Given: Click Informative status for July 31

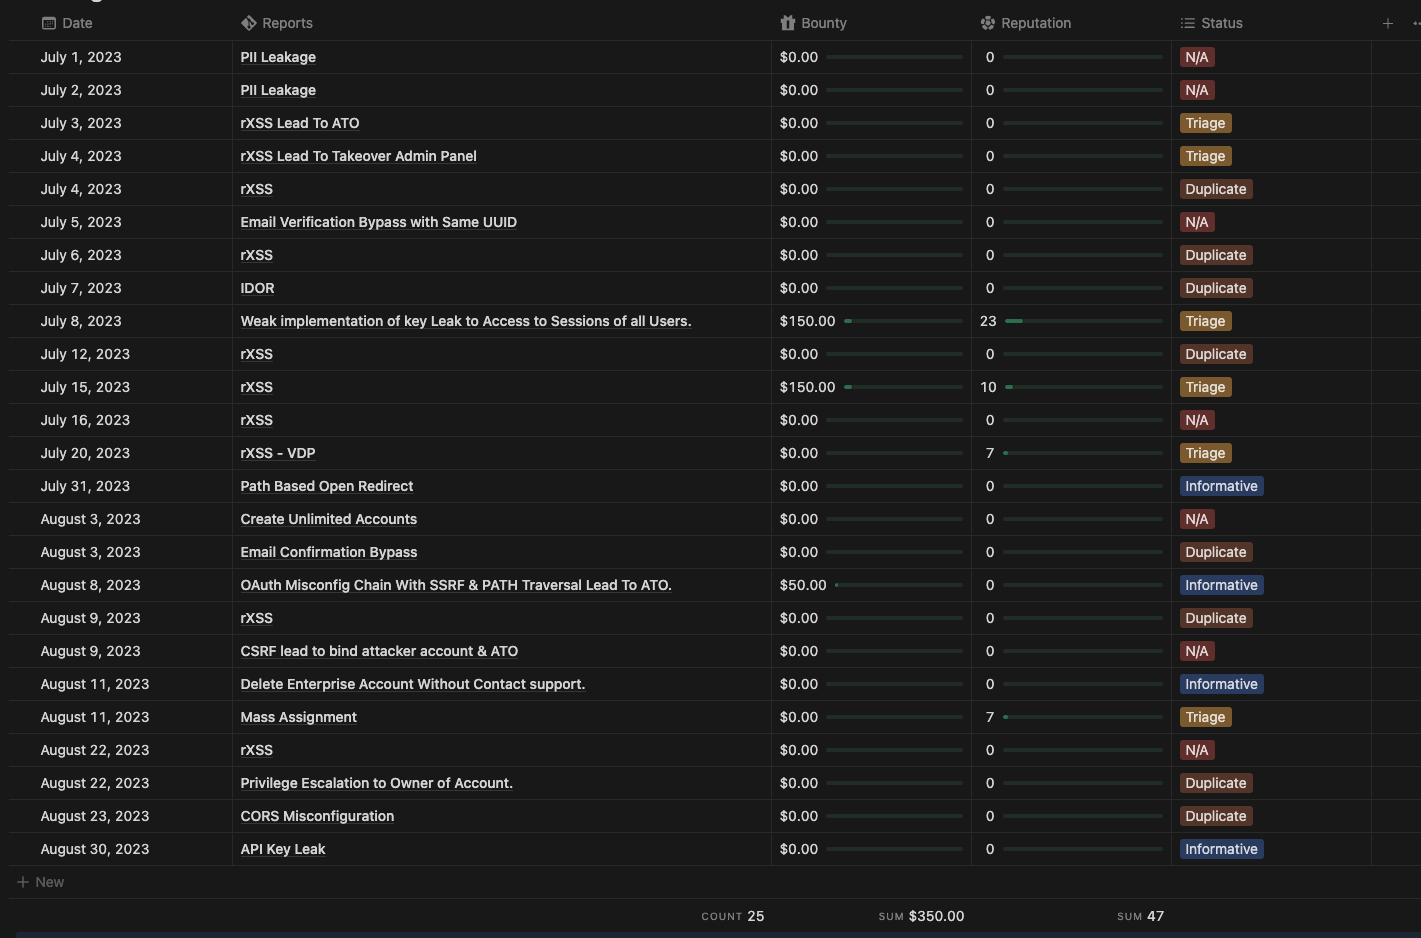Looking at the screenshot, I should (x=1221, y=486).
